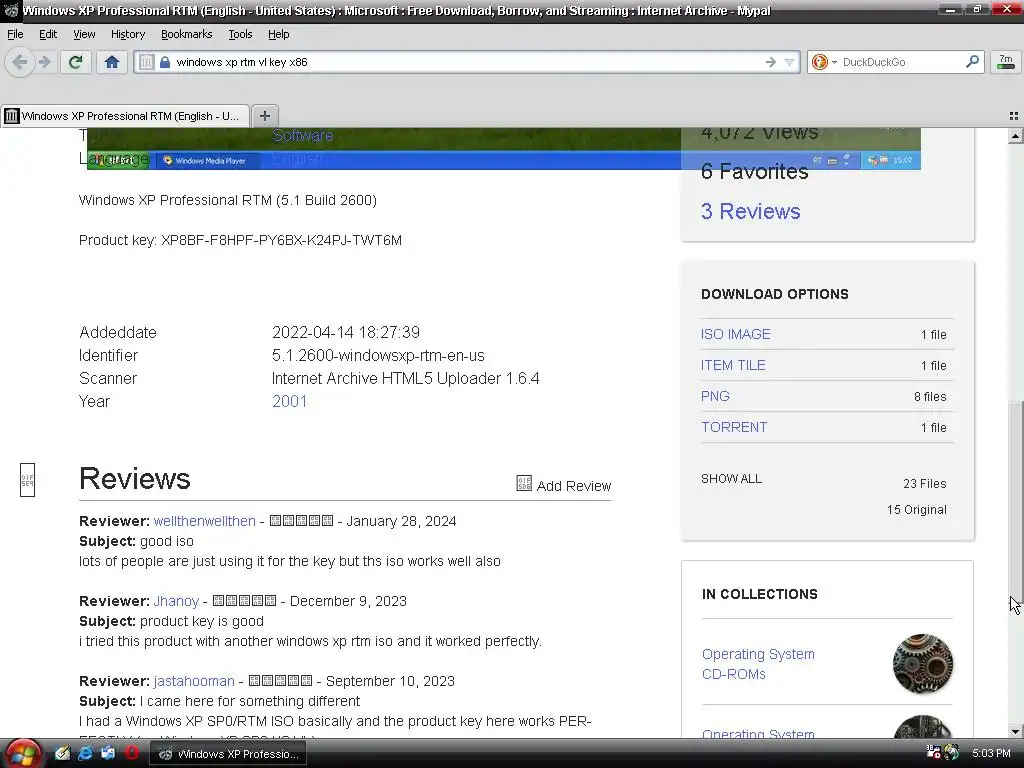The image size is (1024, 768).
Task: Click the icon left of Reviews heading
Action: 27,480
